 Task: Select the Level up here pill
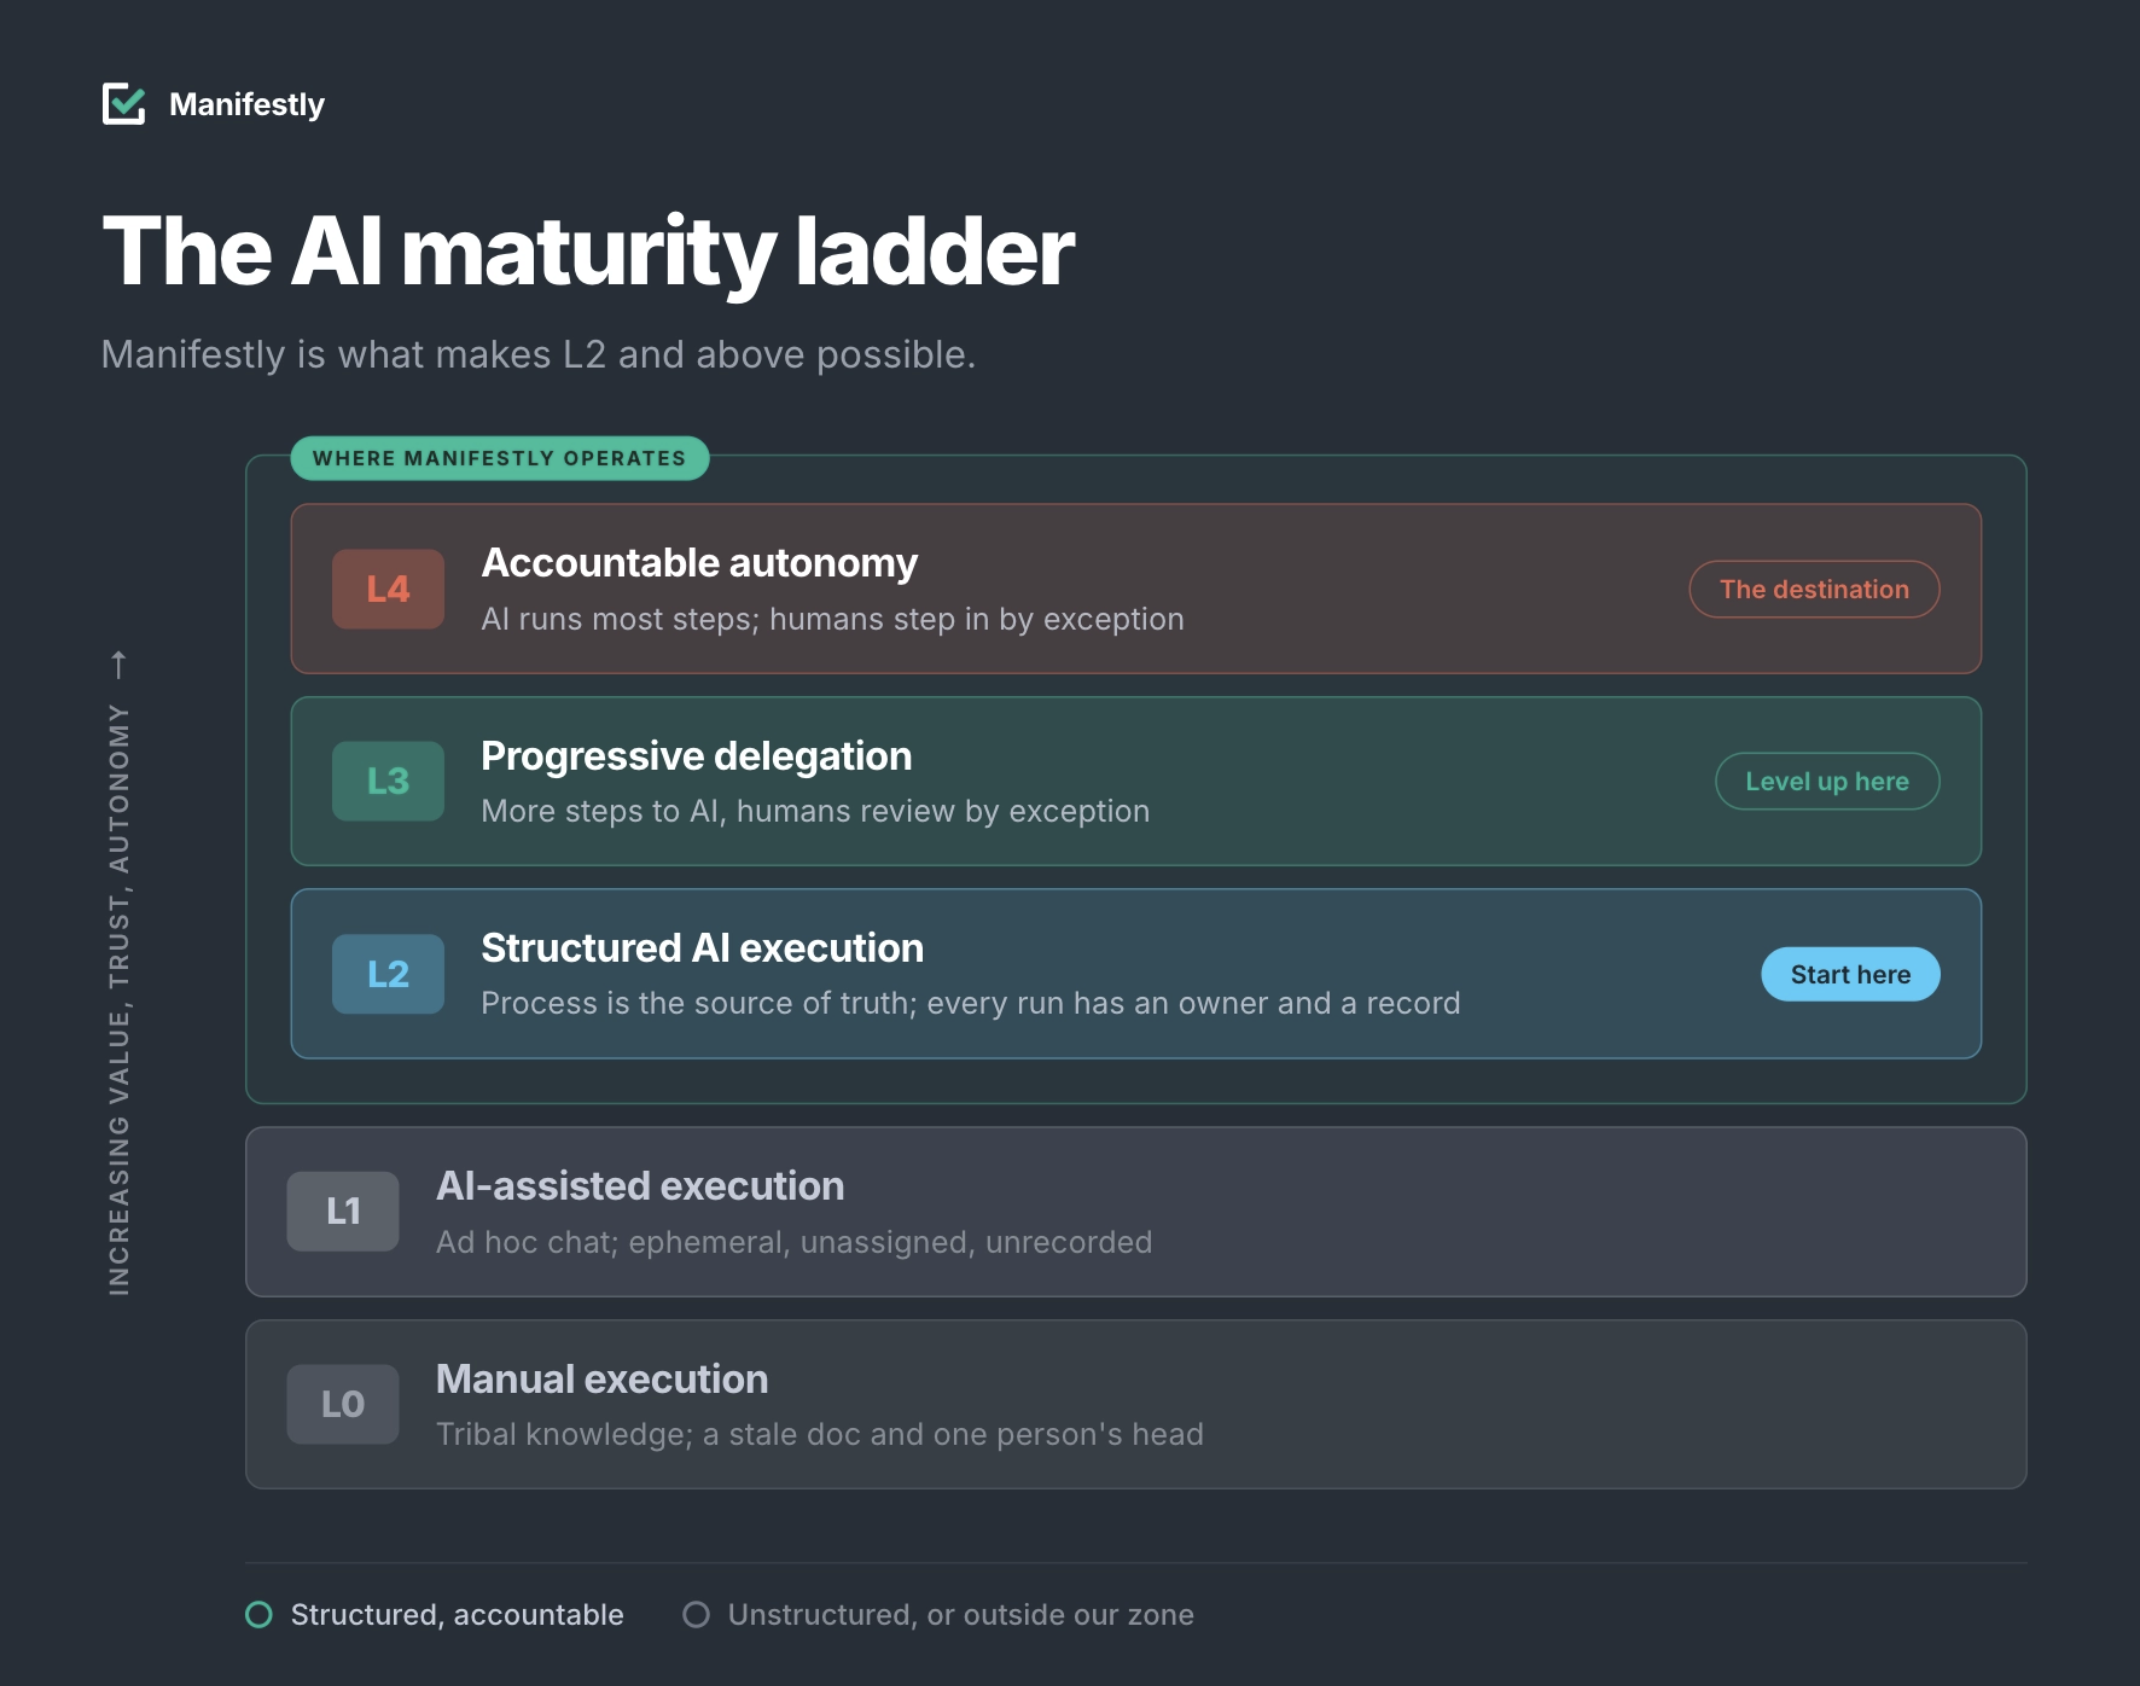click(1827, 781)
